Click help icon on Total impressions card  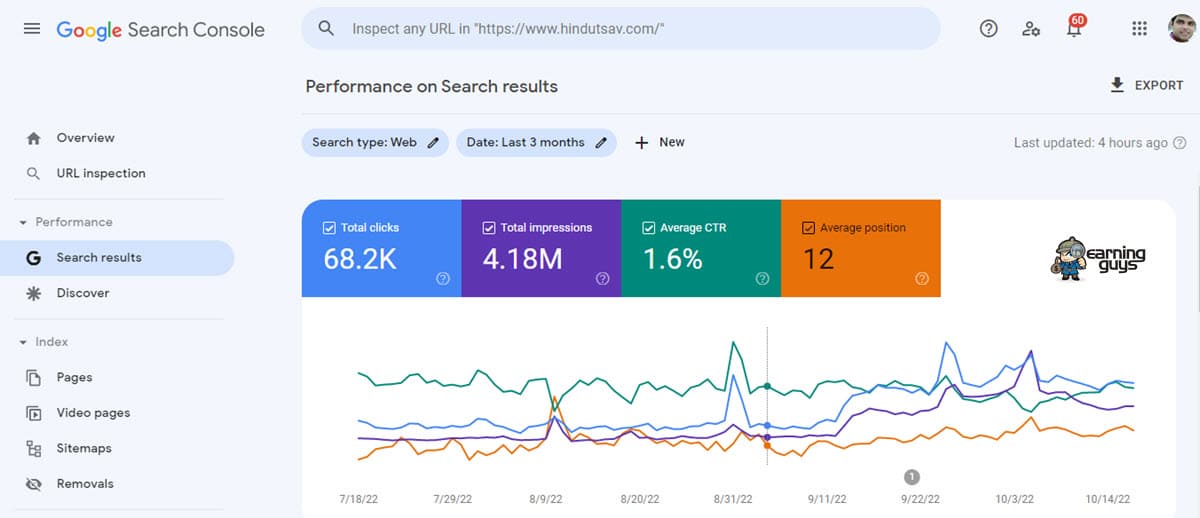603,280
